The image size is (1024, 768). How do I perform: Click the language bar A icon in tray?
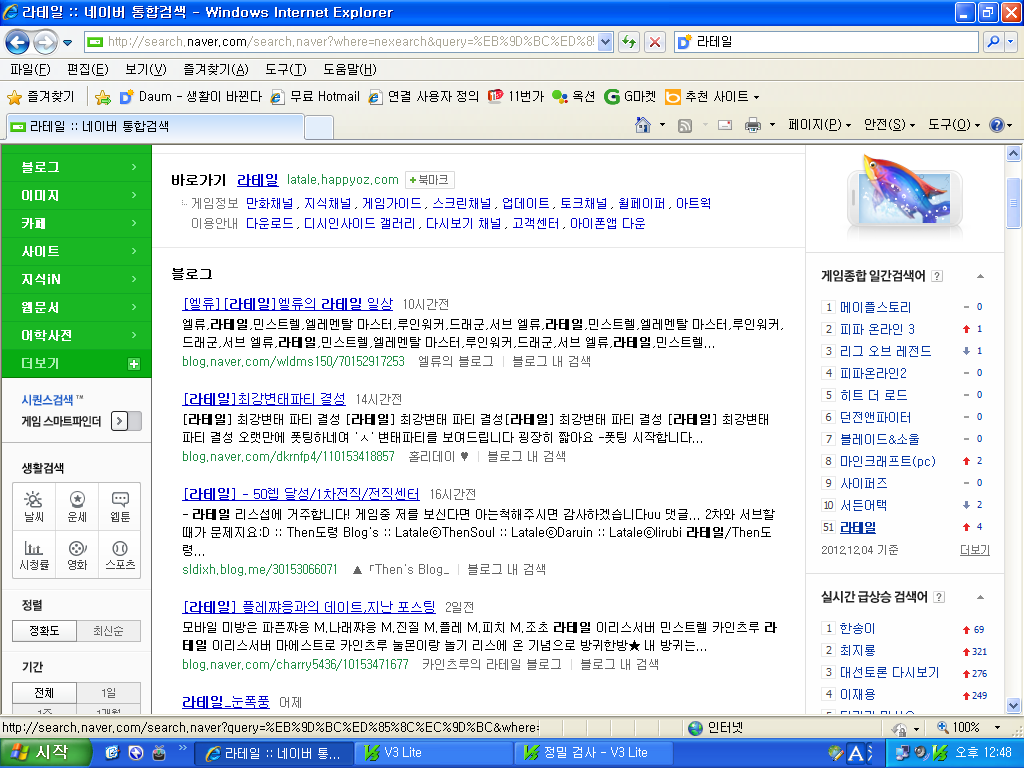pyautogui.click(x=856, y=753)
